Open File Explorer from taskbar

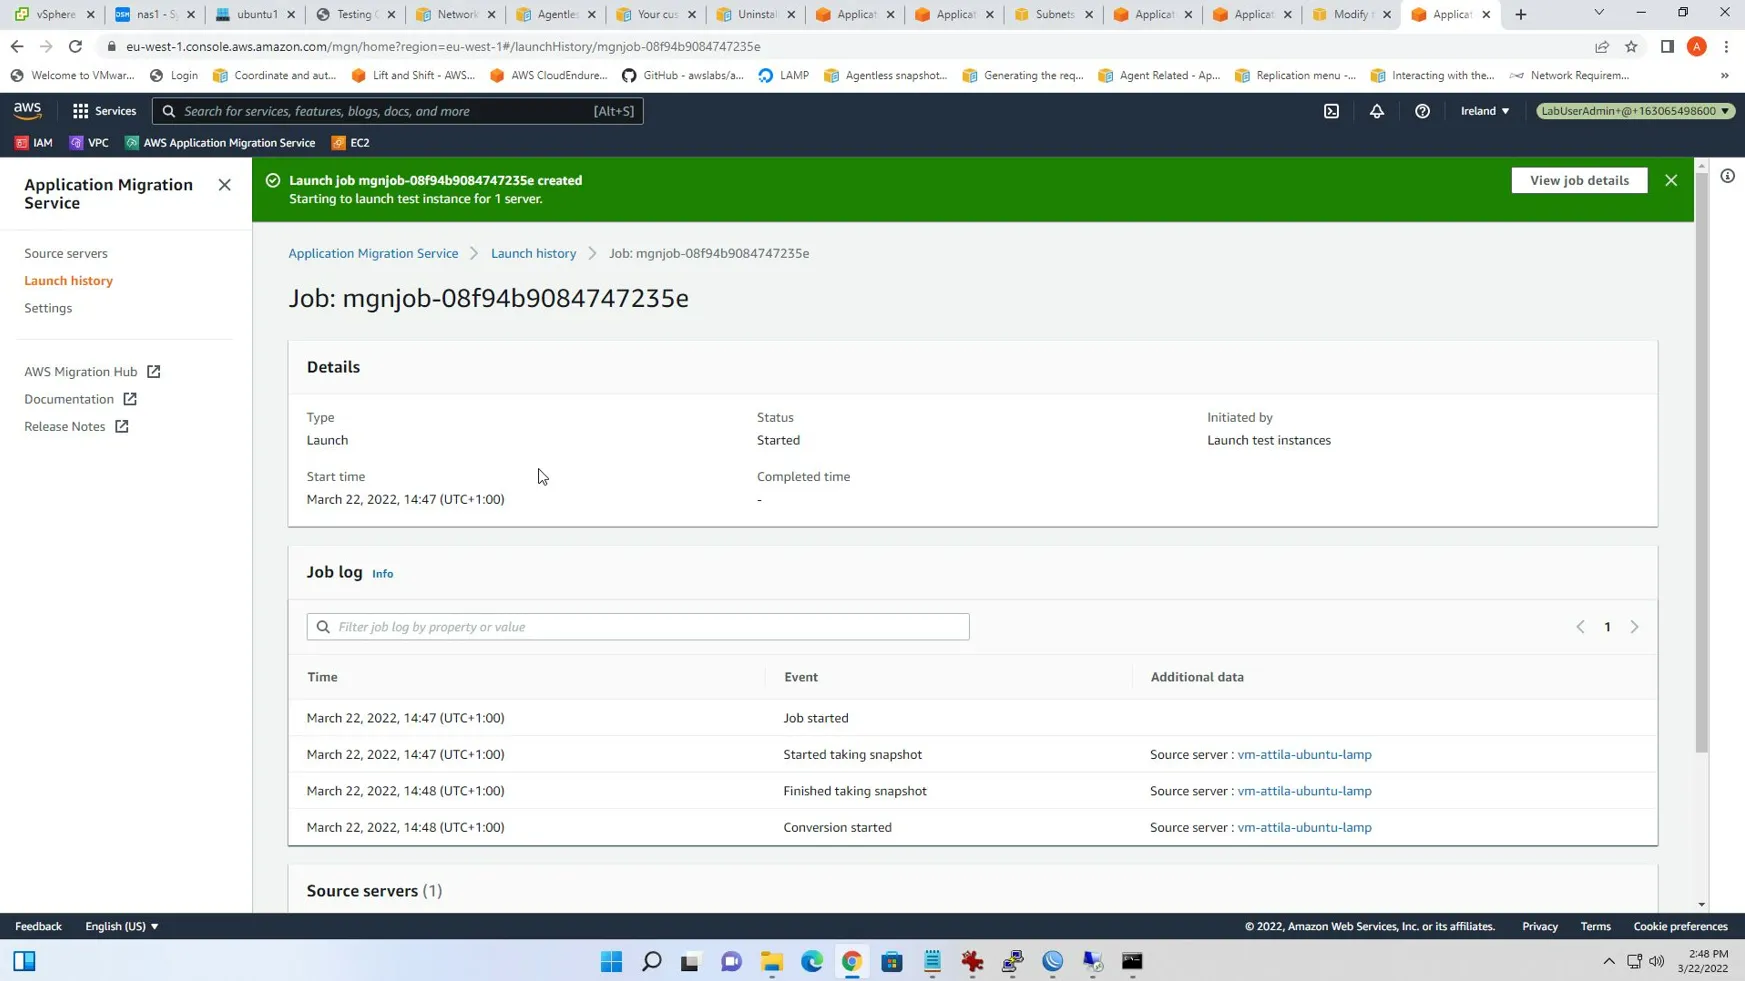pyautogui.click(x=771, y=961)
